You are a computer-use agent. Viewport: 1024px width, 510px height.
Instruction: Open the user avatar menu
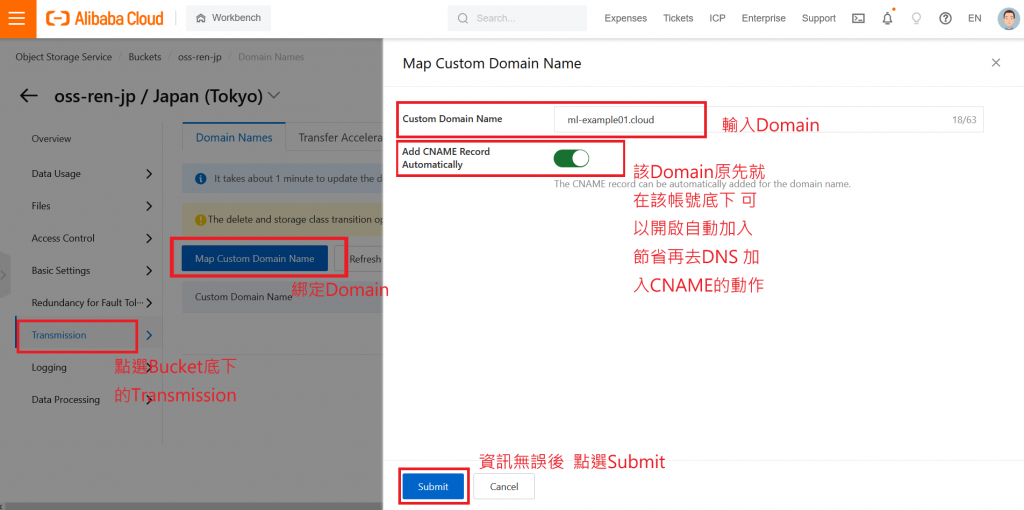click(x=1008, y=18)
